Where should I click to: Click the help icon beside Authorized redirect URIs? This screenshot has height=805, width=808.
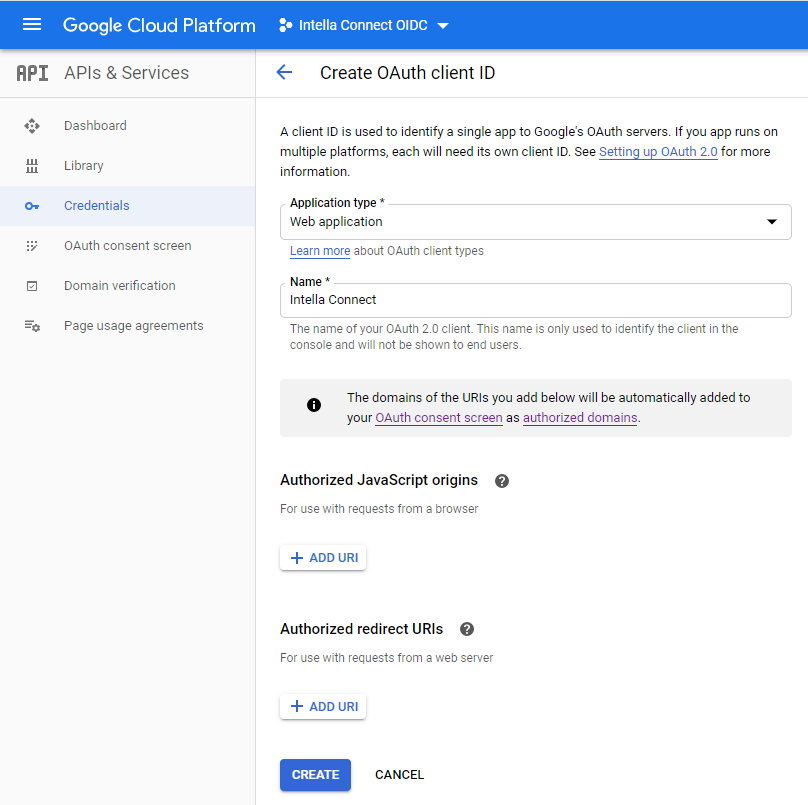467,629
